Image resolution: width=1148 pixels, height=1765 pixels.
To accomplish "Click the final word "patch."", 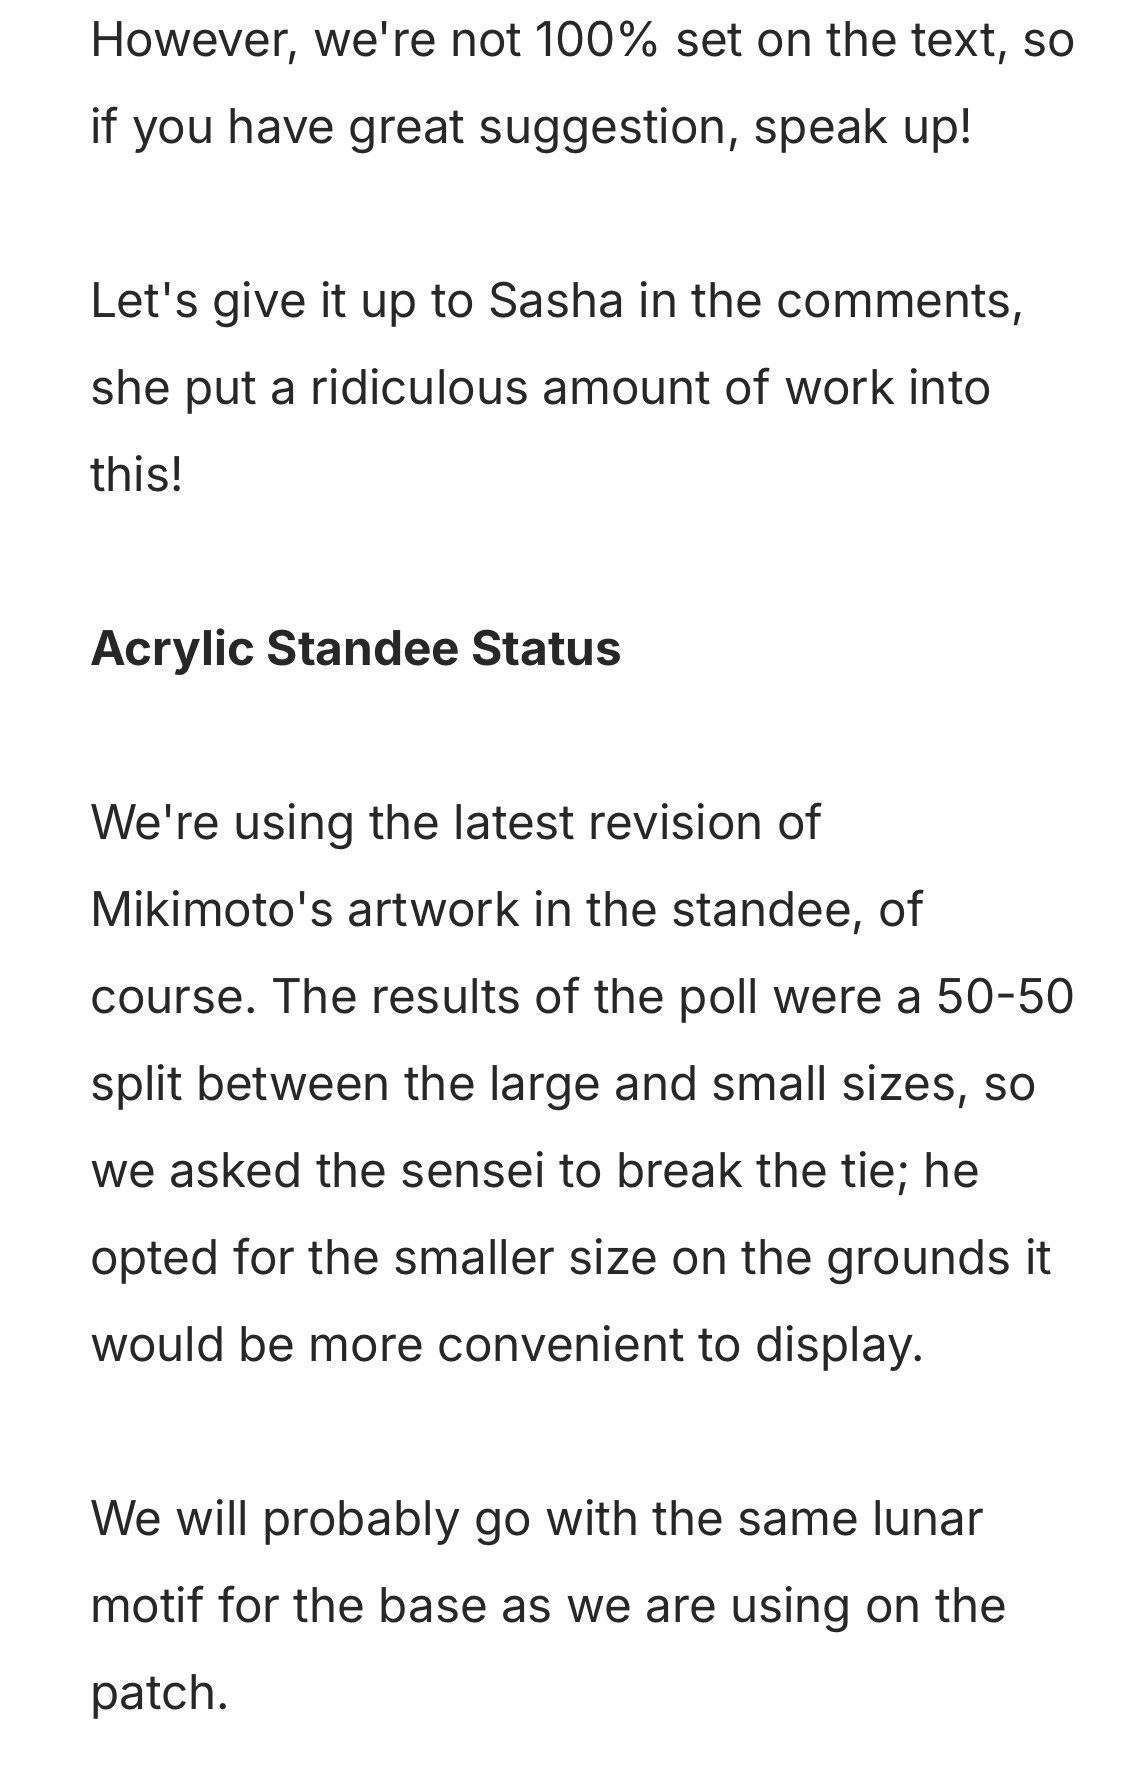I will tap(160, 1692).
